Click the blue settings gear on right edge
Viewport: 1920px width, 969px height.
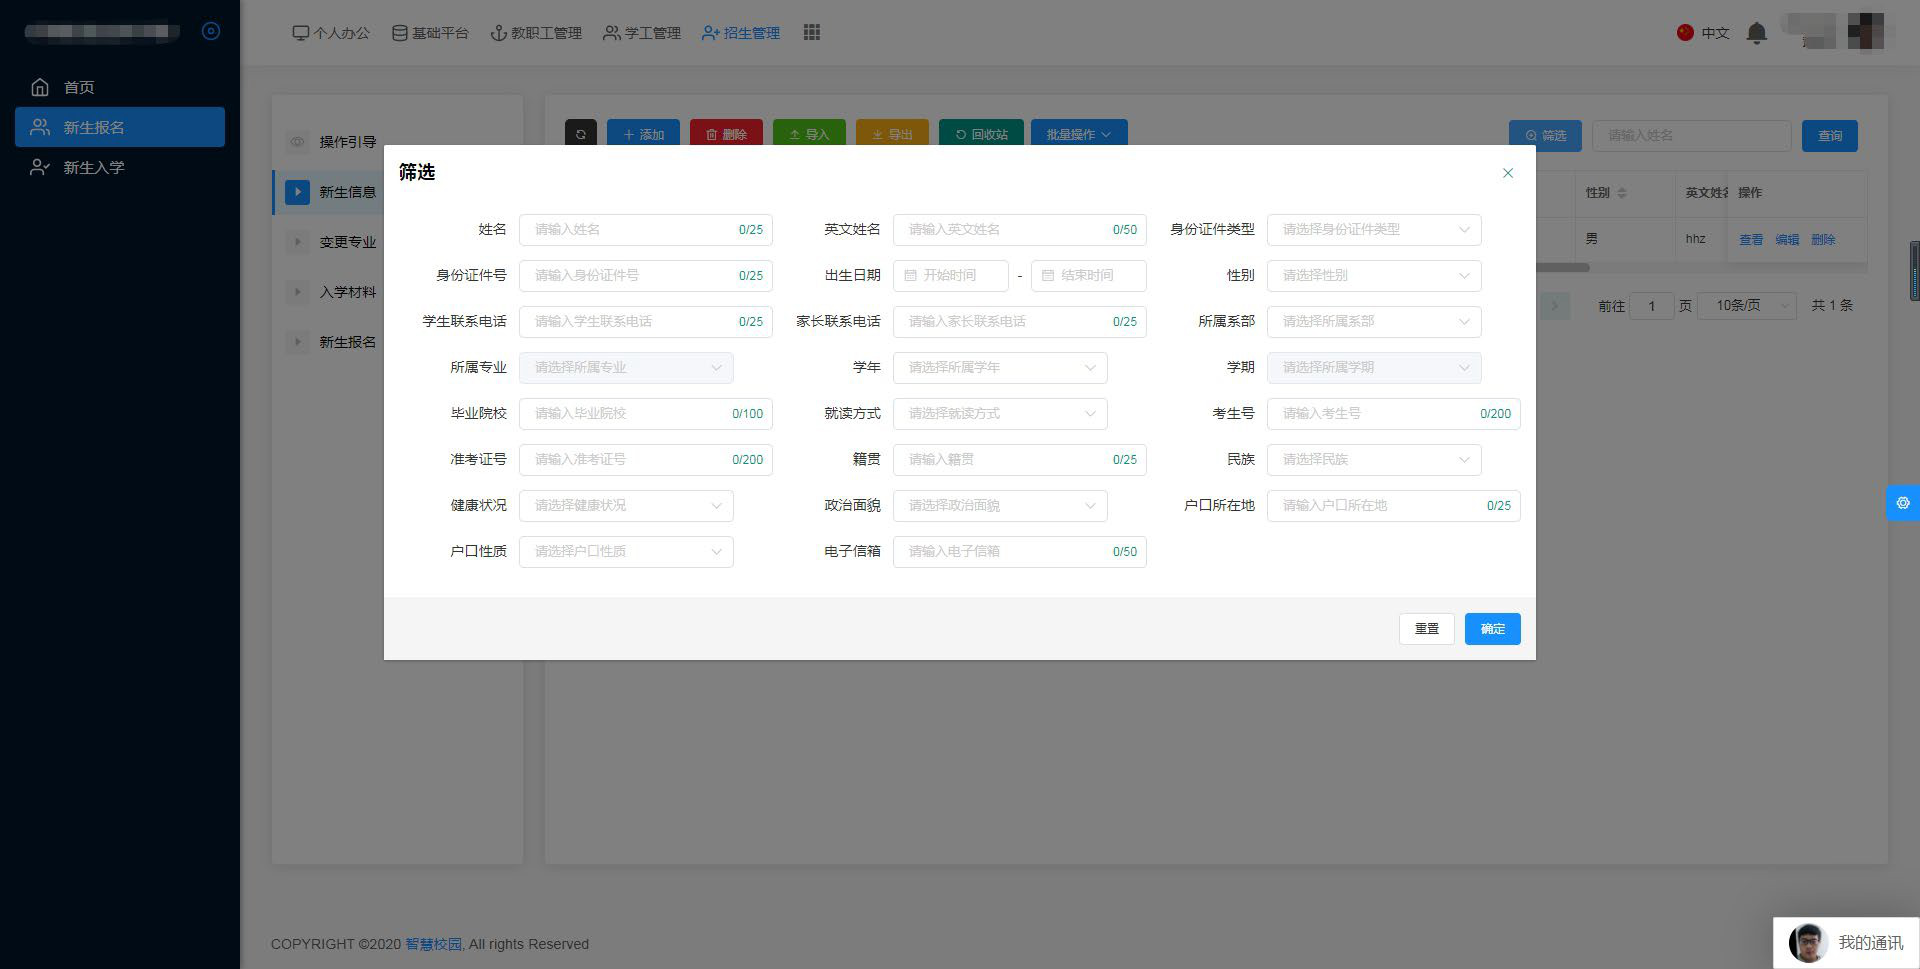pos(1902,503)
